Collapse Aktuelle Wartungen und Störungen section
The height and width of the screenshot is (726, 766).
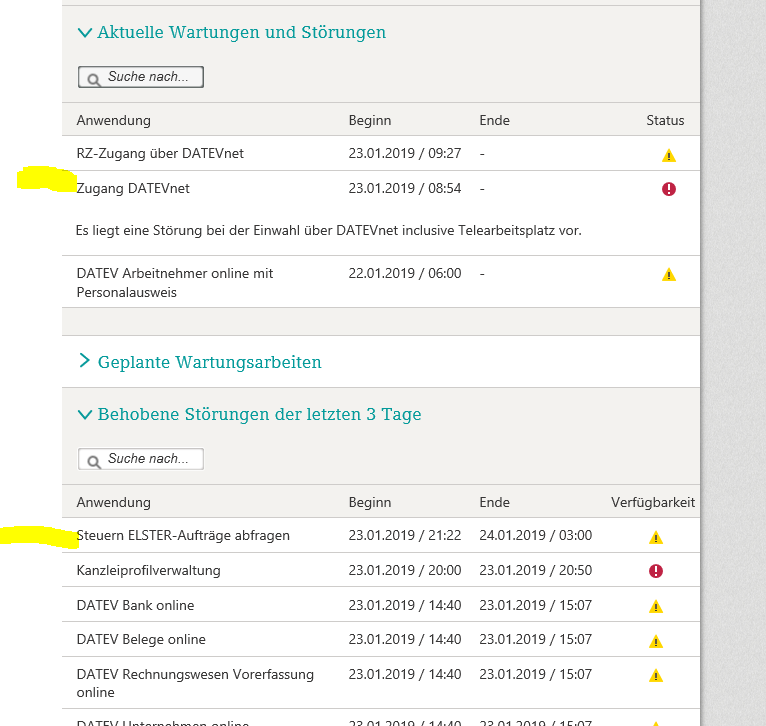(85, 33)
